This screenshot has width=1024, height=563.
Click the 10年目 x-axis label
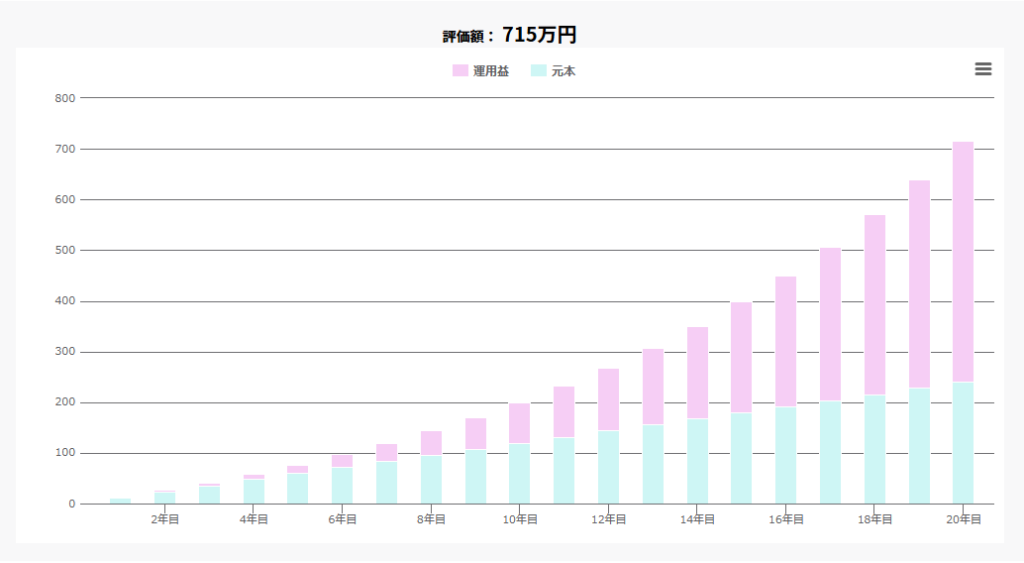(520, 519)
